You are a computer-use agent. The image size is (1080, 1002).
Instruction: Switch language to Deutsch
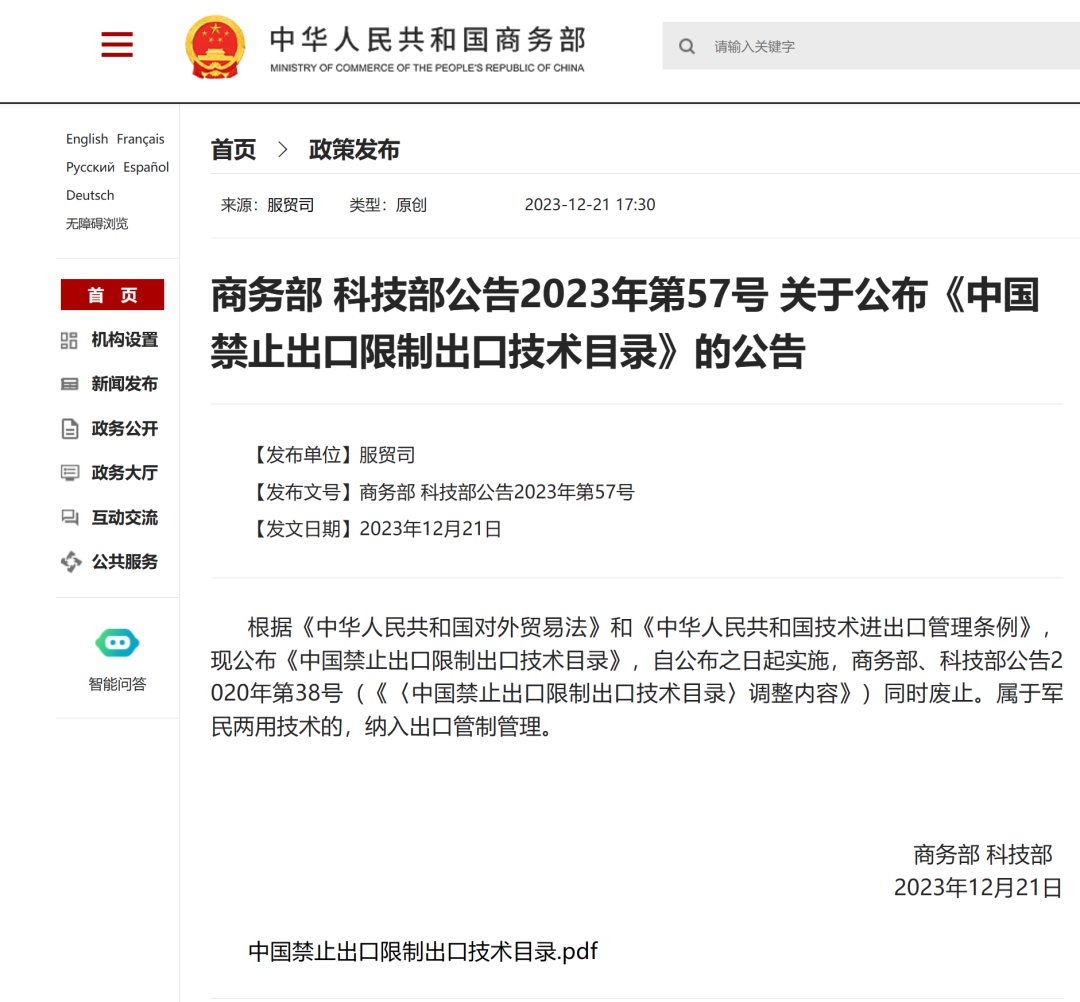(x=90, y=196)
